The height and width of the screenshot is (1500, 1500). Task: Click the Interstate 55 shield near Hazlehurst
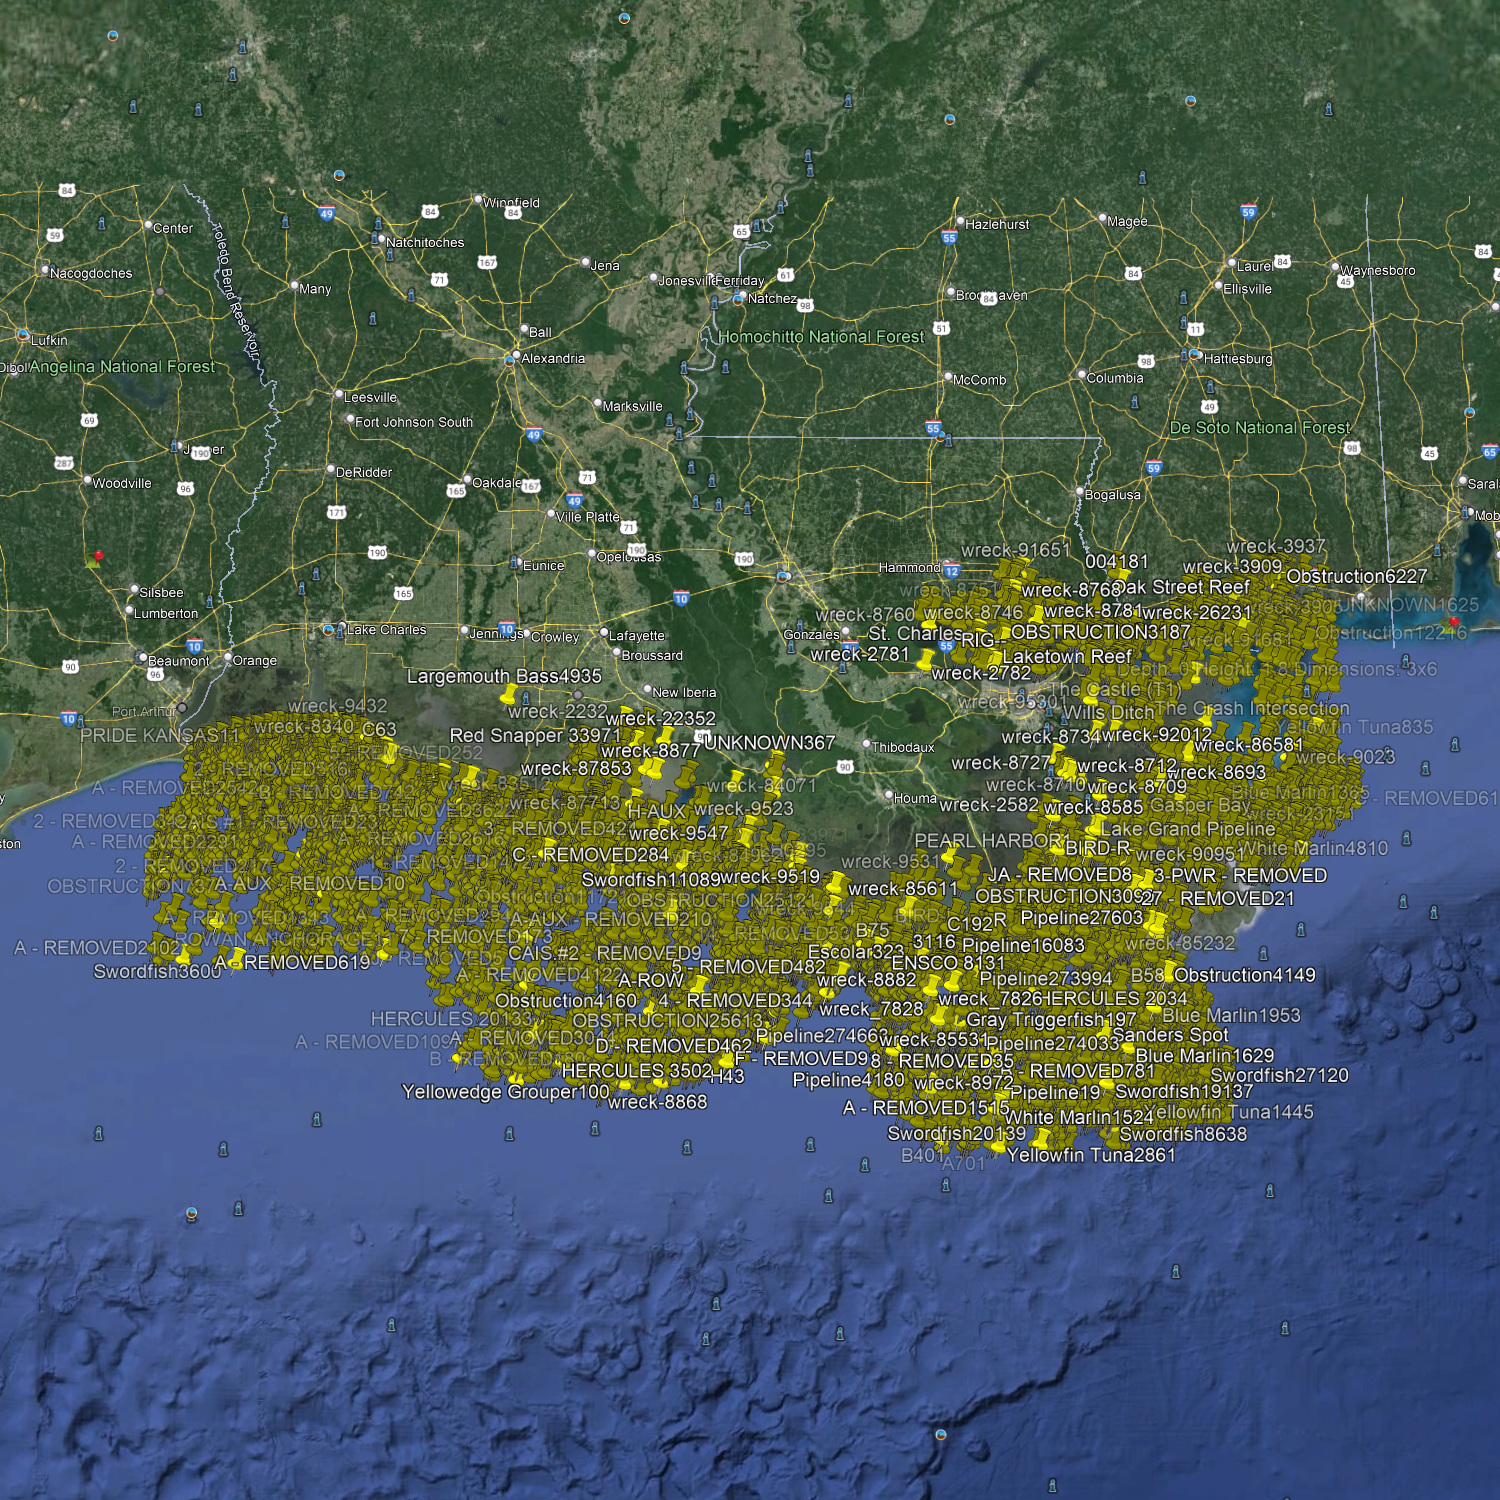coord(949,238)
